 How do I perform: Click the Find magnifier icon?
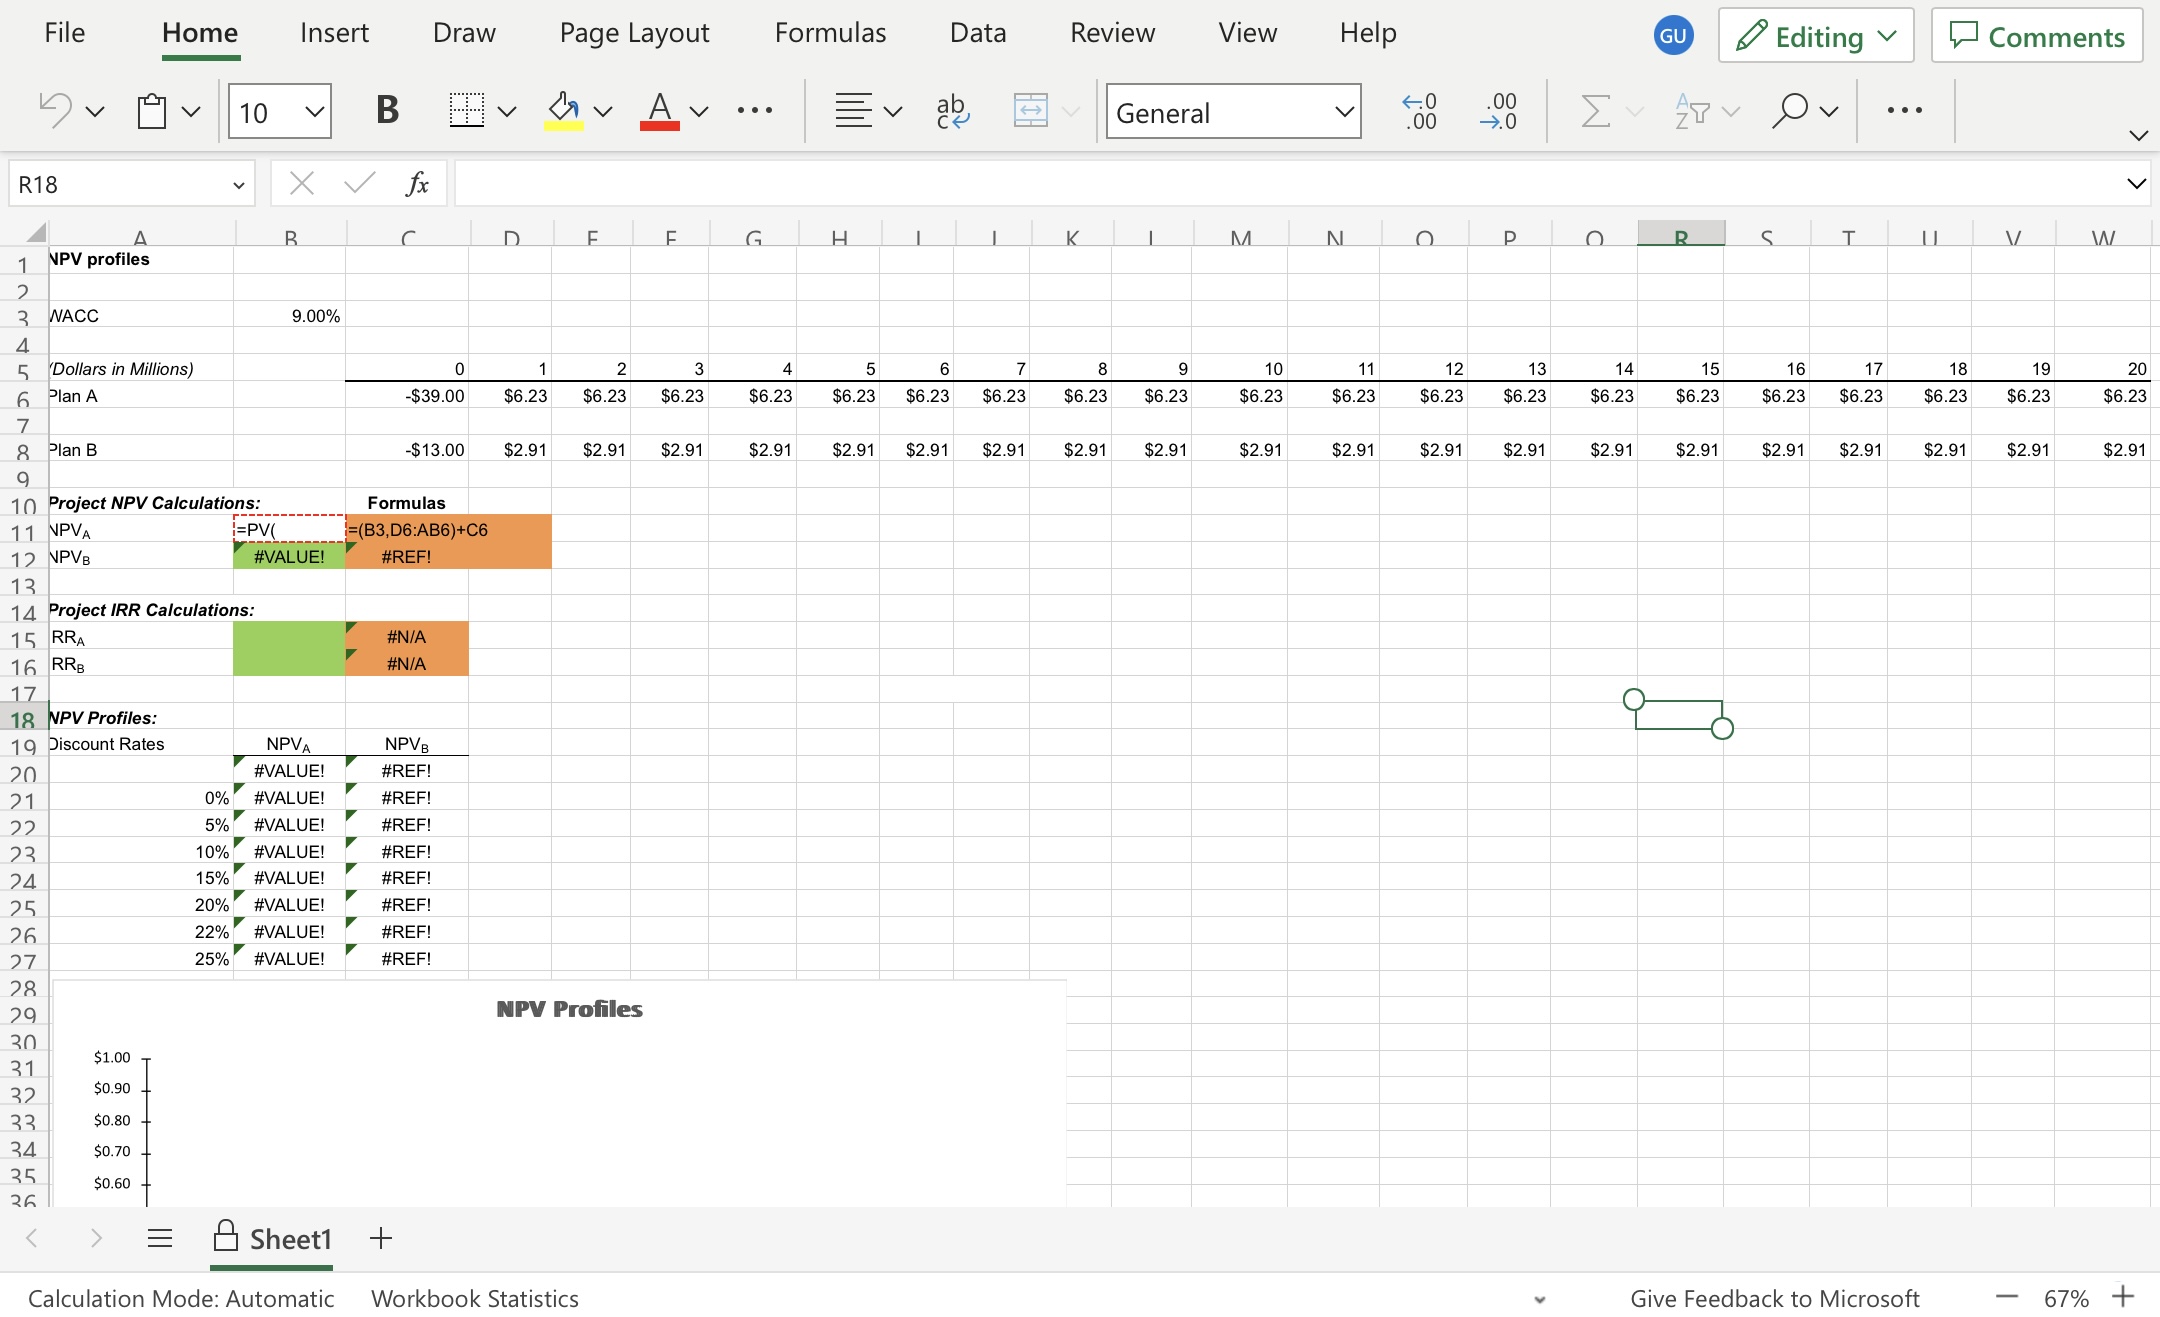1790,110
